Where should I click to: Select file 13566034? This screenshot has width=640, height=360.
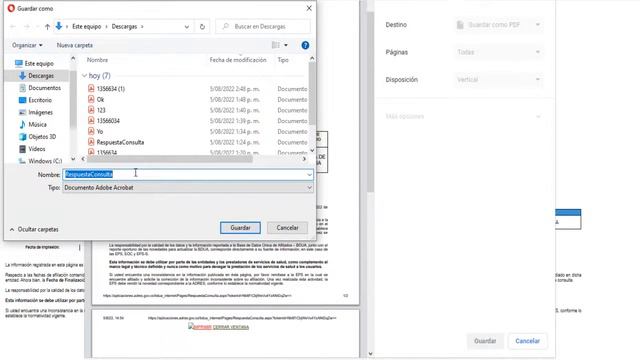[108, 121]
